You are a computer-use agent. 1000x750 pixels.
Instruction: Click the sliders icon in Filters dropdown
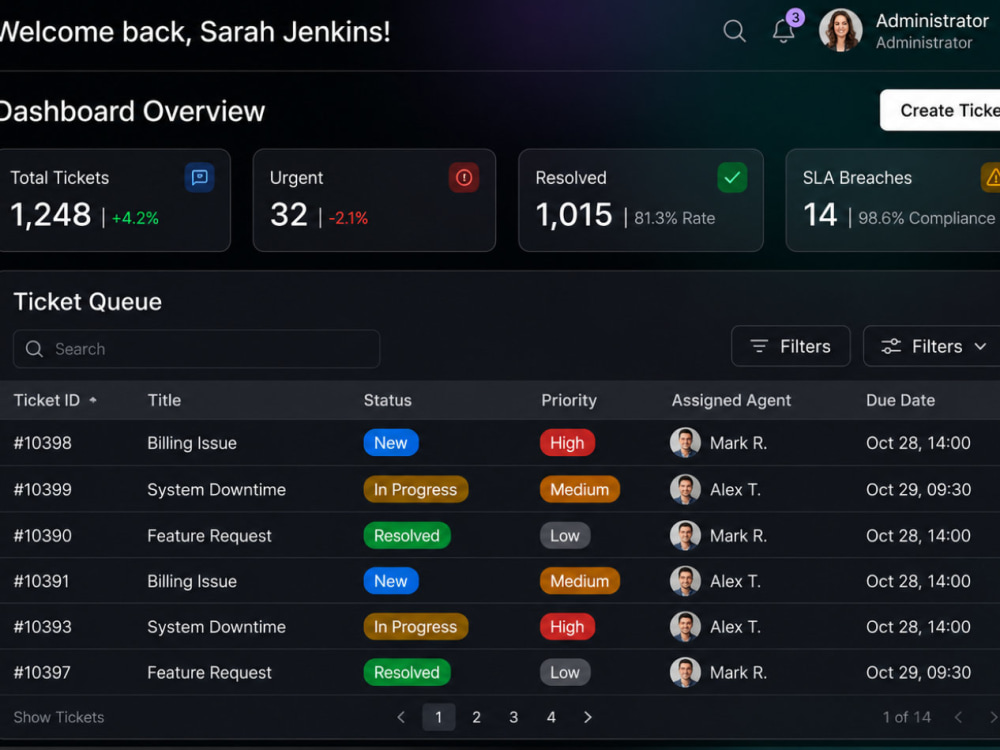coord(891,346)
